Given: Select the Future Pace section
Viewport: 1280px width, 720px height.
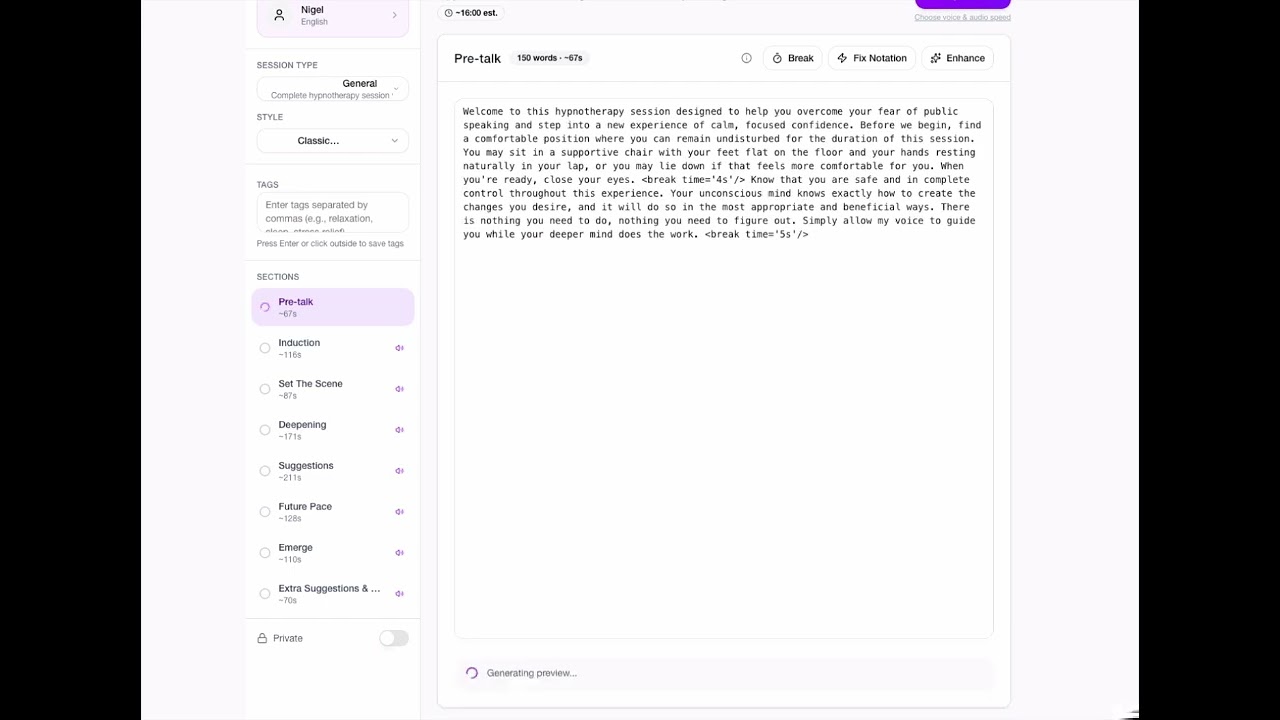Looking at the screenshot, I should [333, 512].
